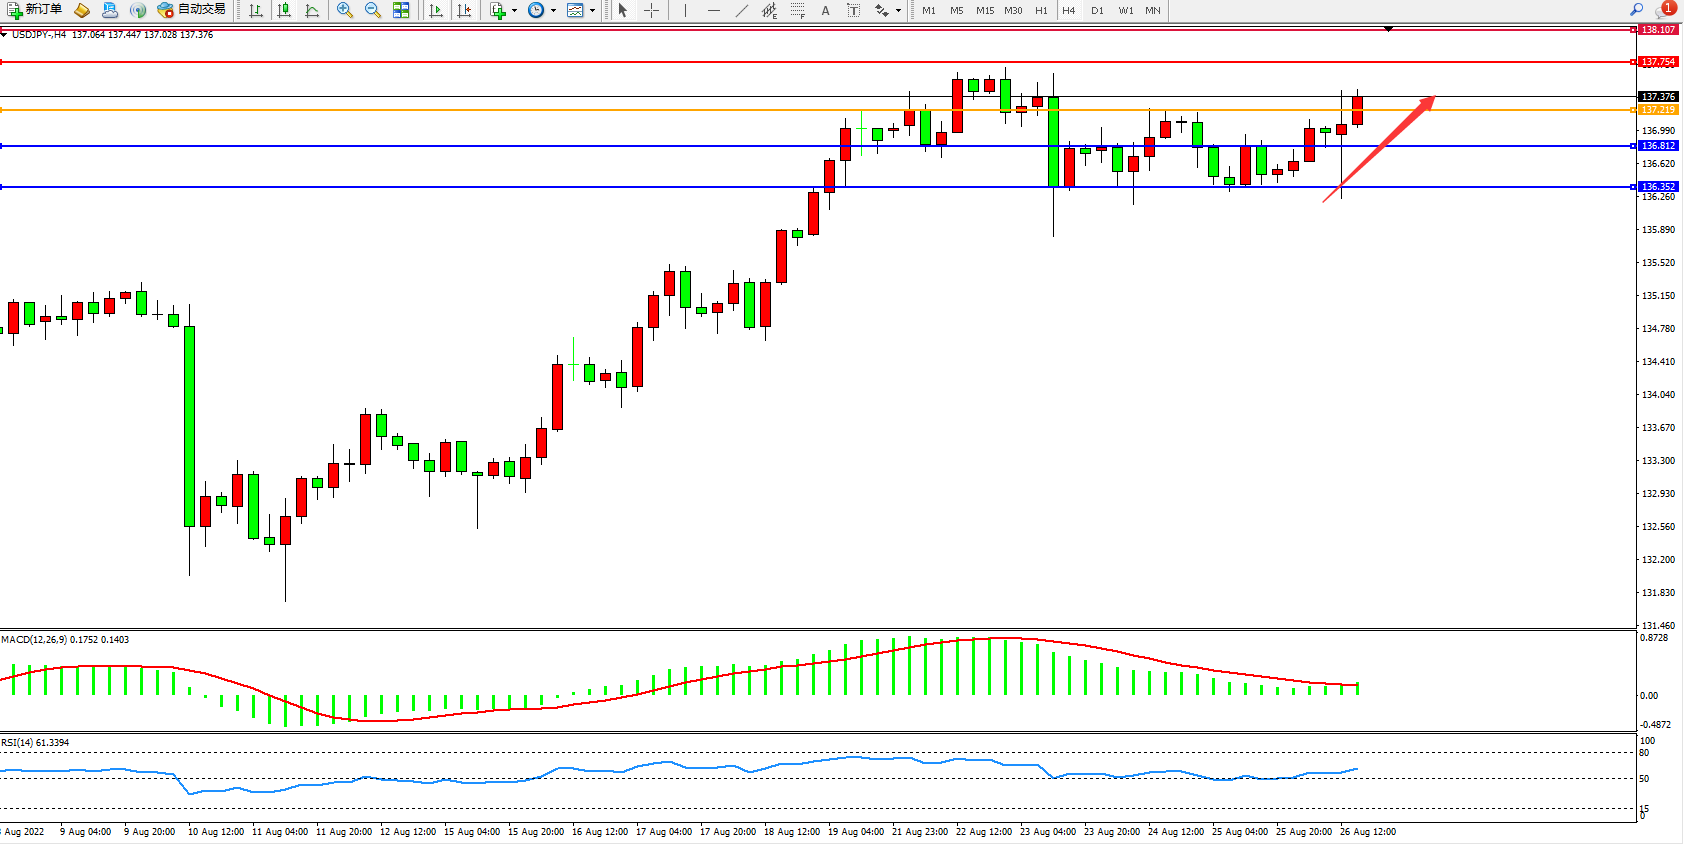Open the chart periods clock dropdown arrow
The image size is (1684, 844).
(x=553, y=10)
